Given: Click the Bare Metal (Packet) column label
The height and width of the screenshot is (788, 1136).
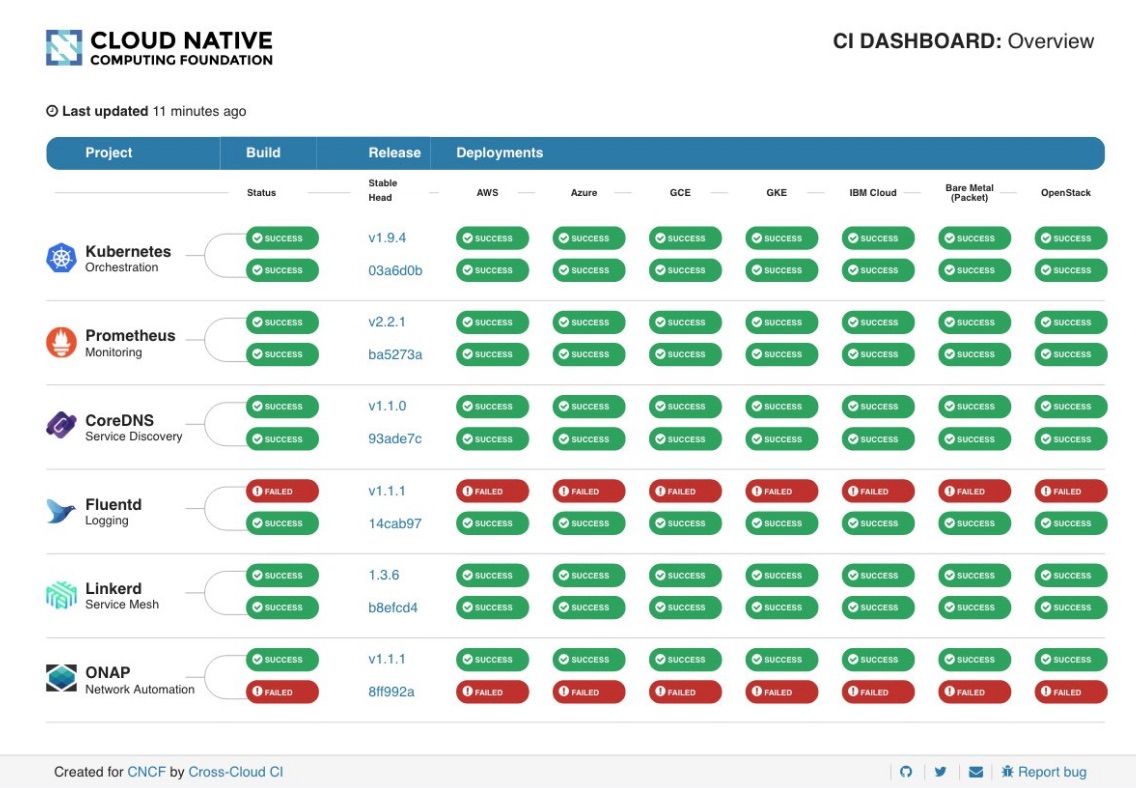Looking at the screenshot, I should tap(969, 193).
